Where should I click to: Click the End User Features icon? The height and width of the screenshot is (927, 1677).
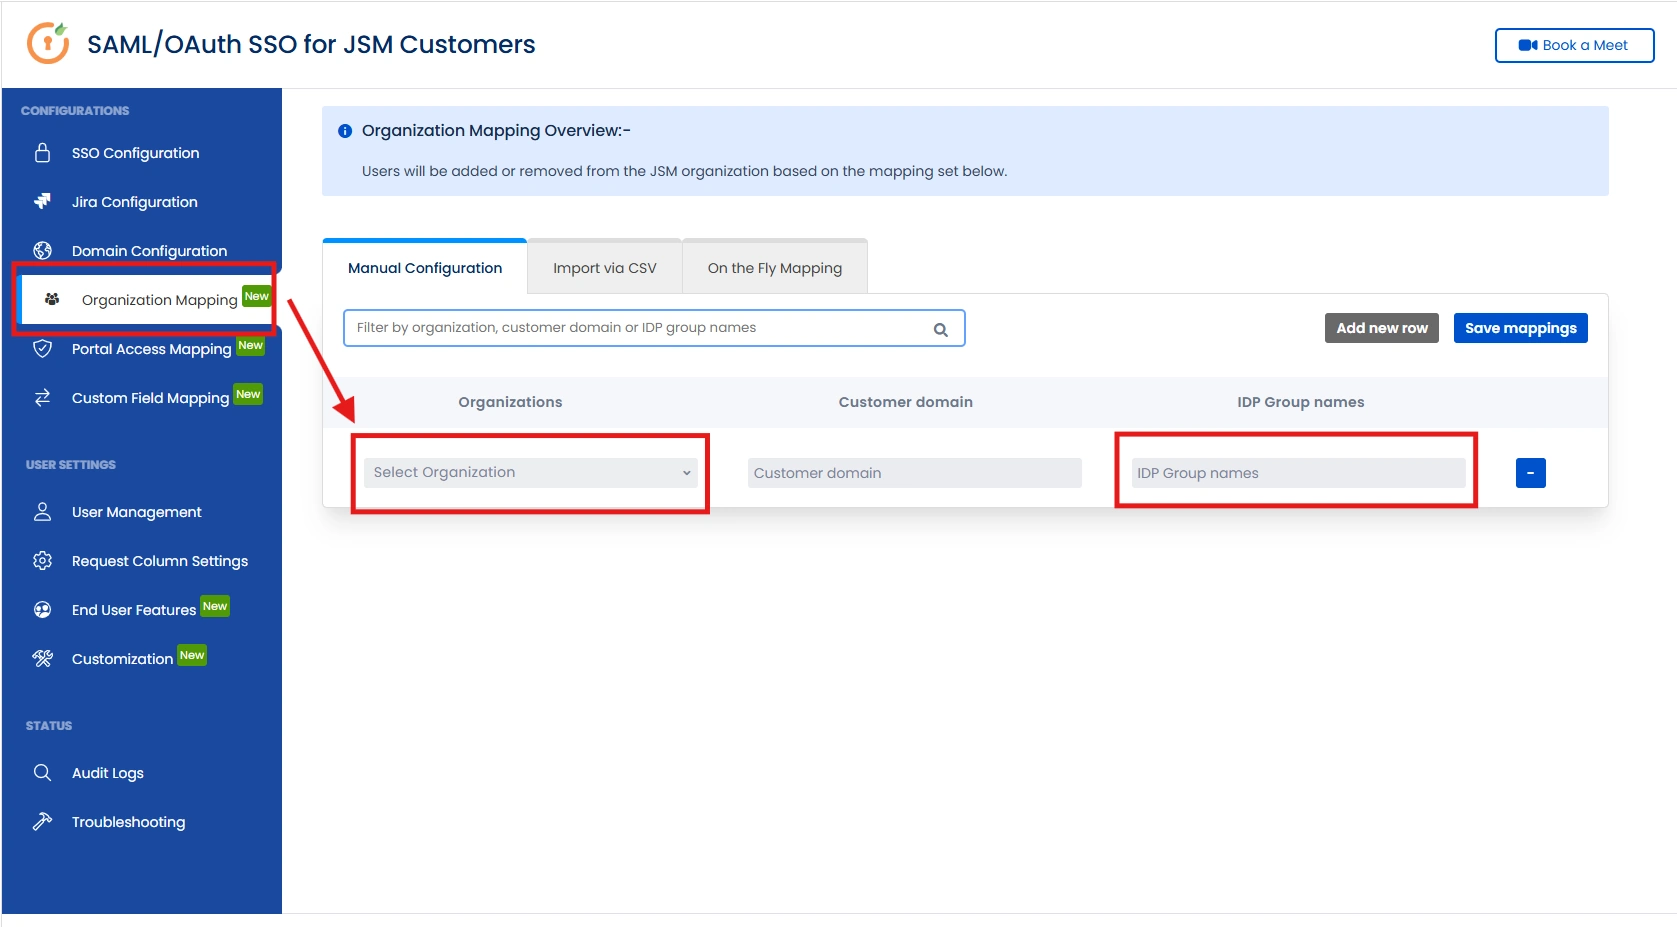[42, 609]
